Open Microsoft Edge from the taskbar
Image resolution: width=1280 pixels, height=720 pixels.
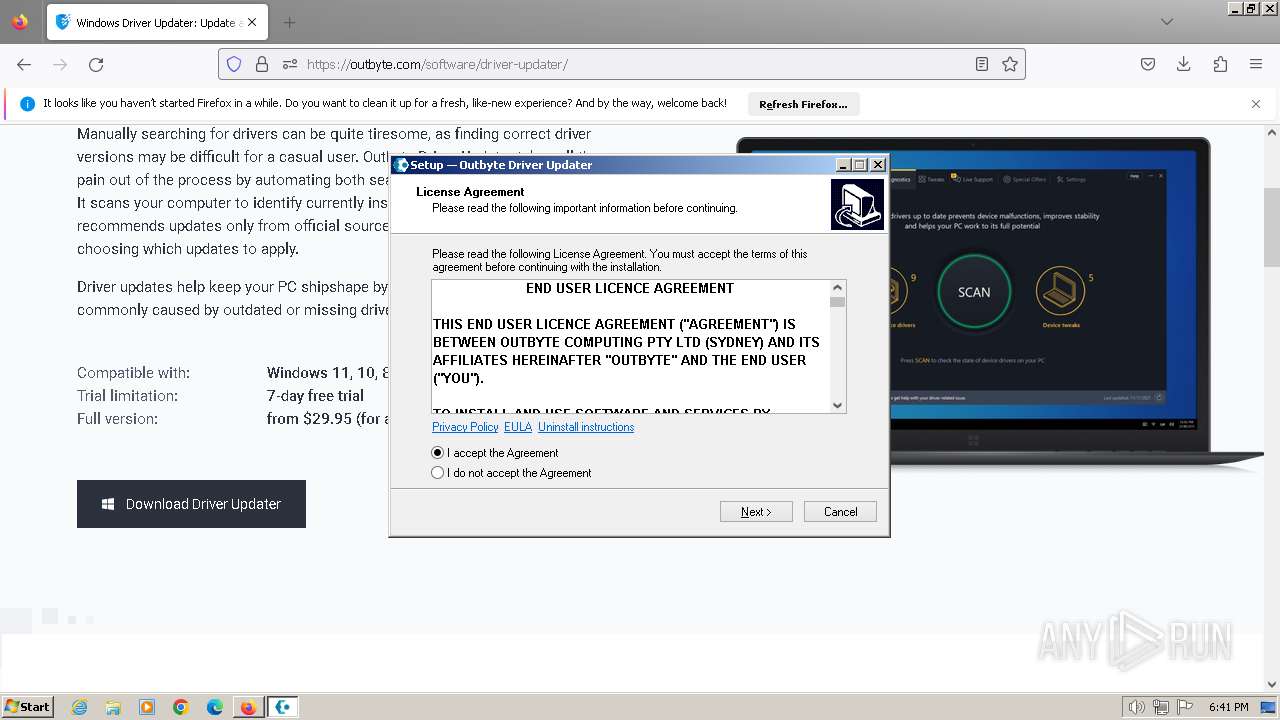click(x=215, y=707)
